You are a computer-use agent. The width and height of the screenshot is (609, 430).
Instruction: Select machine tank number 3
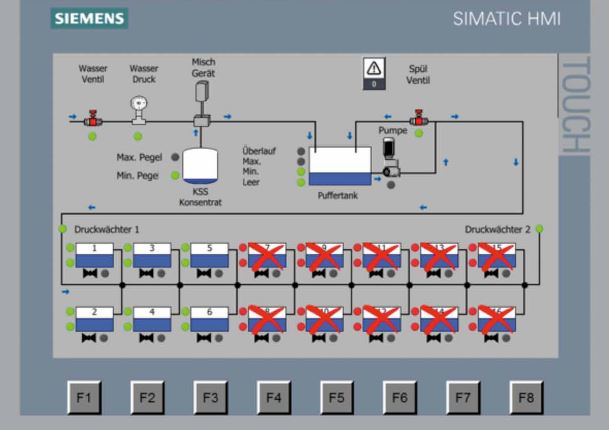coord(151,254)
